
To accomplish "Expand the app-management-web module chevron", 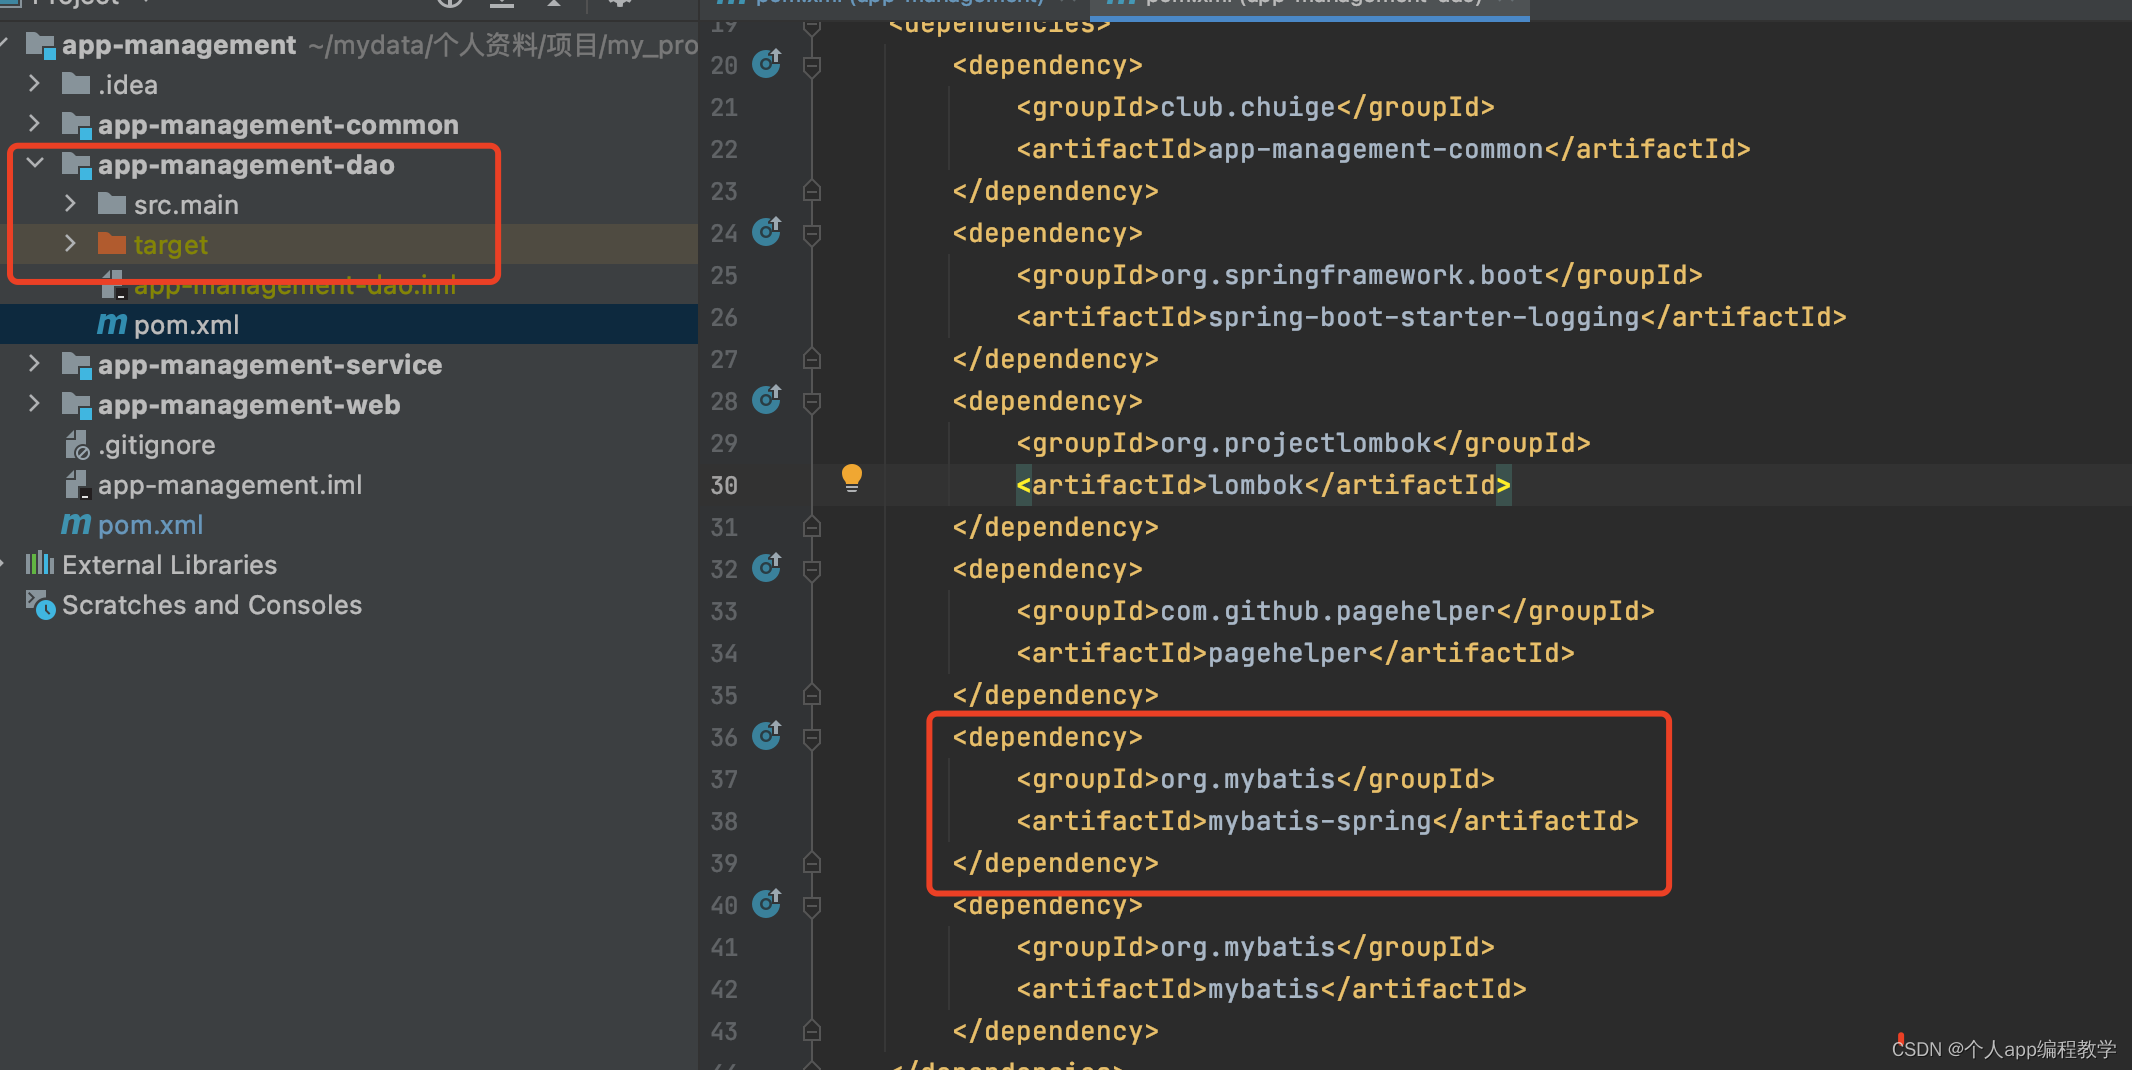I will click(x=34, y=403).
